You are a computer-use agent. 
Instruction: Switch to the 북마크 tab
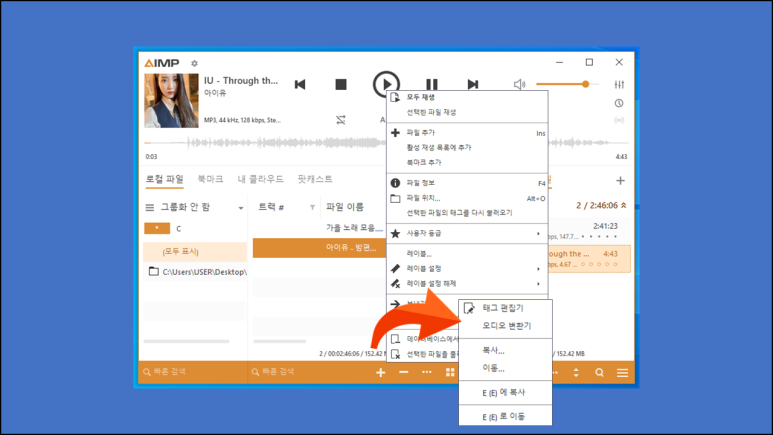(x=210, y=179)
